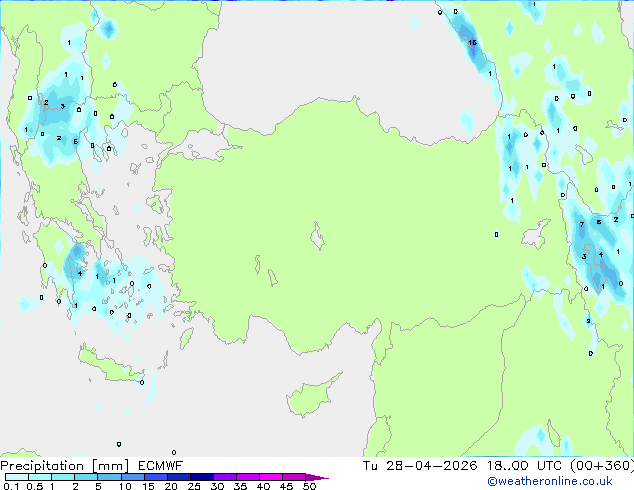Click the legend scale label 40
Image resolution: width=634 pixels, height=490 pixels.
click(x=263, y=486)
